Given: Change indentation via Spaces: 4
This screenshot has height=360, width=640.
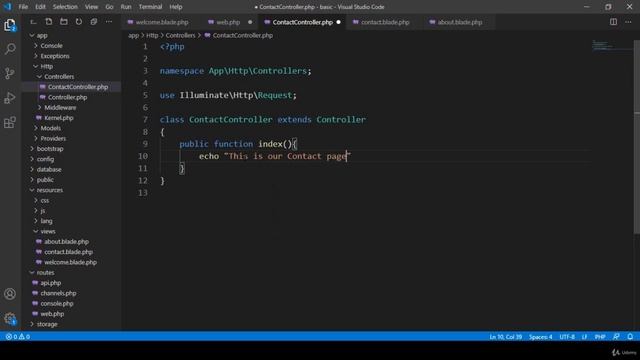Looking at the screenshot, I should pyautogui.click(x=540, y=337).
